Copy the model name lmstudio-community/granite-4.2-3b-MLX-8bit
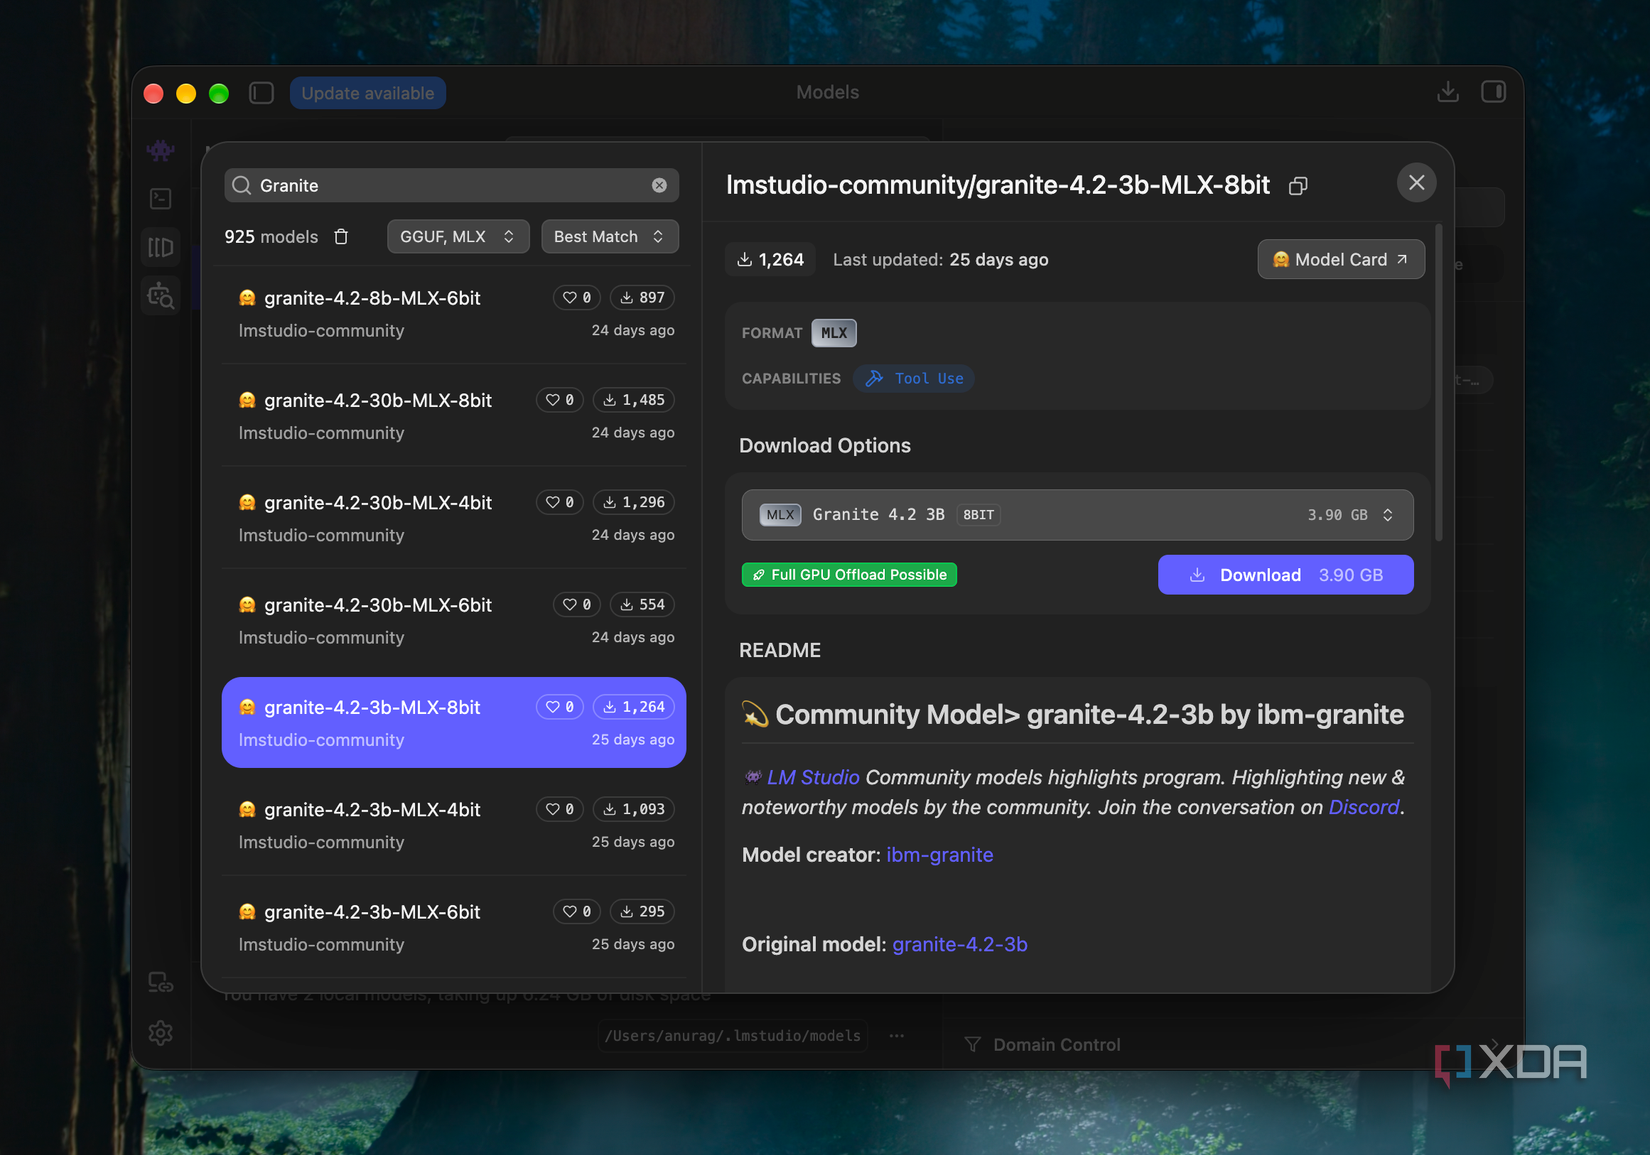Viewport: 1650px width, 1155px height. (x=1298, y=186)
